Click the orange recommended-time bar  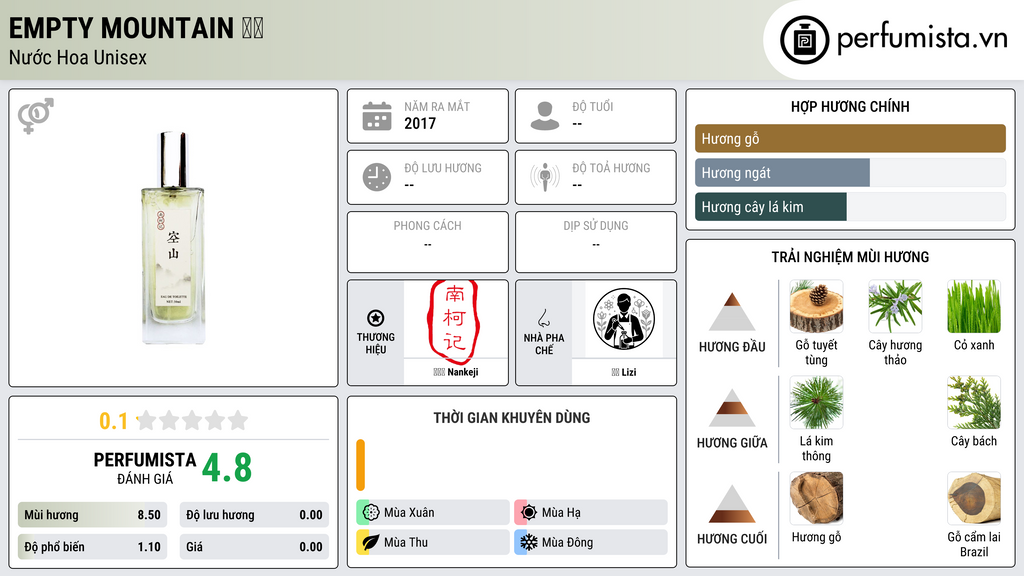pyautogui.click(x=360, y=465)
